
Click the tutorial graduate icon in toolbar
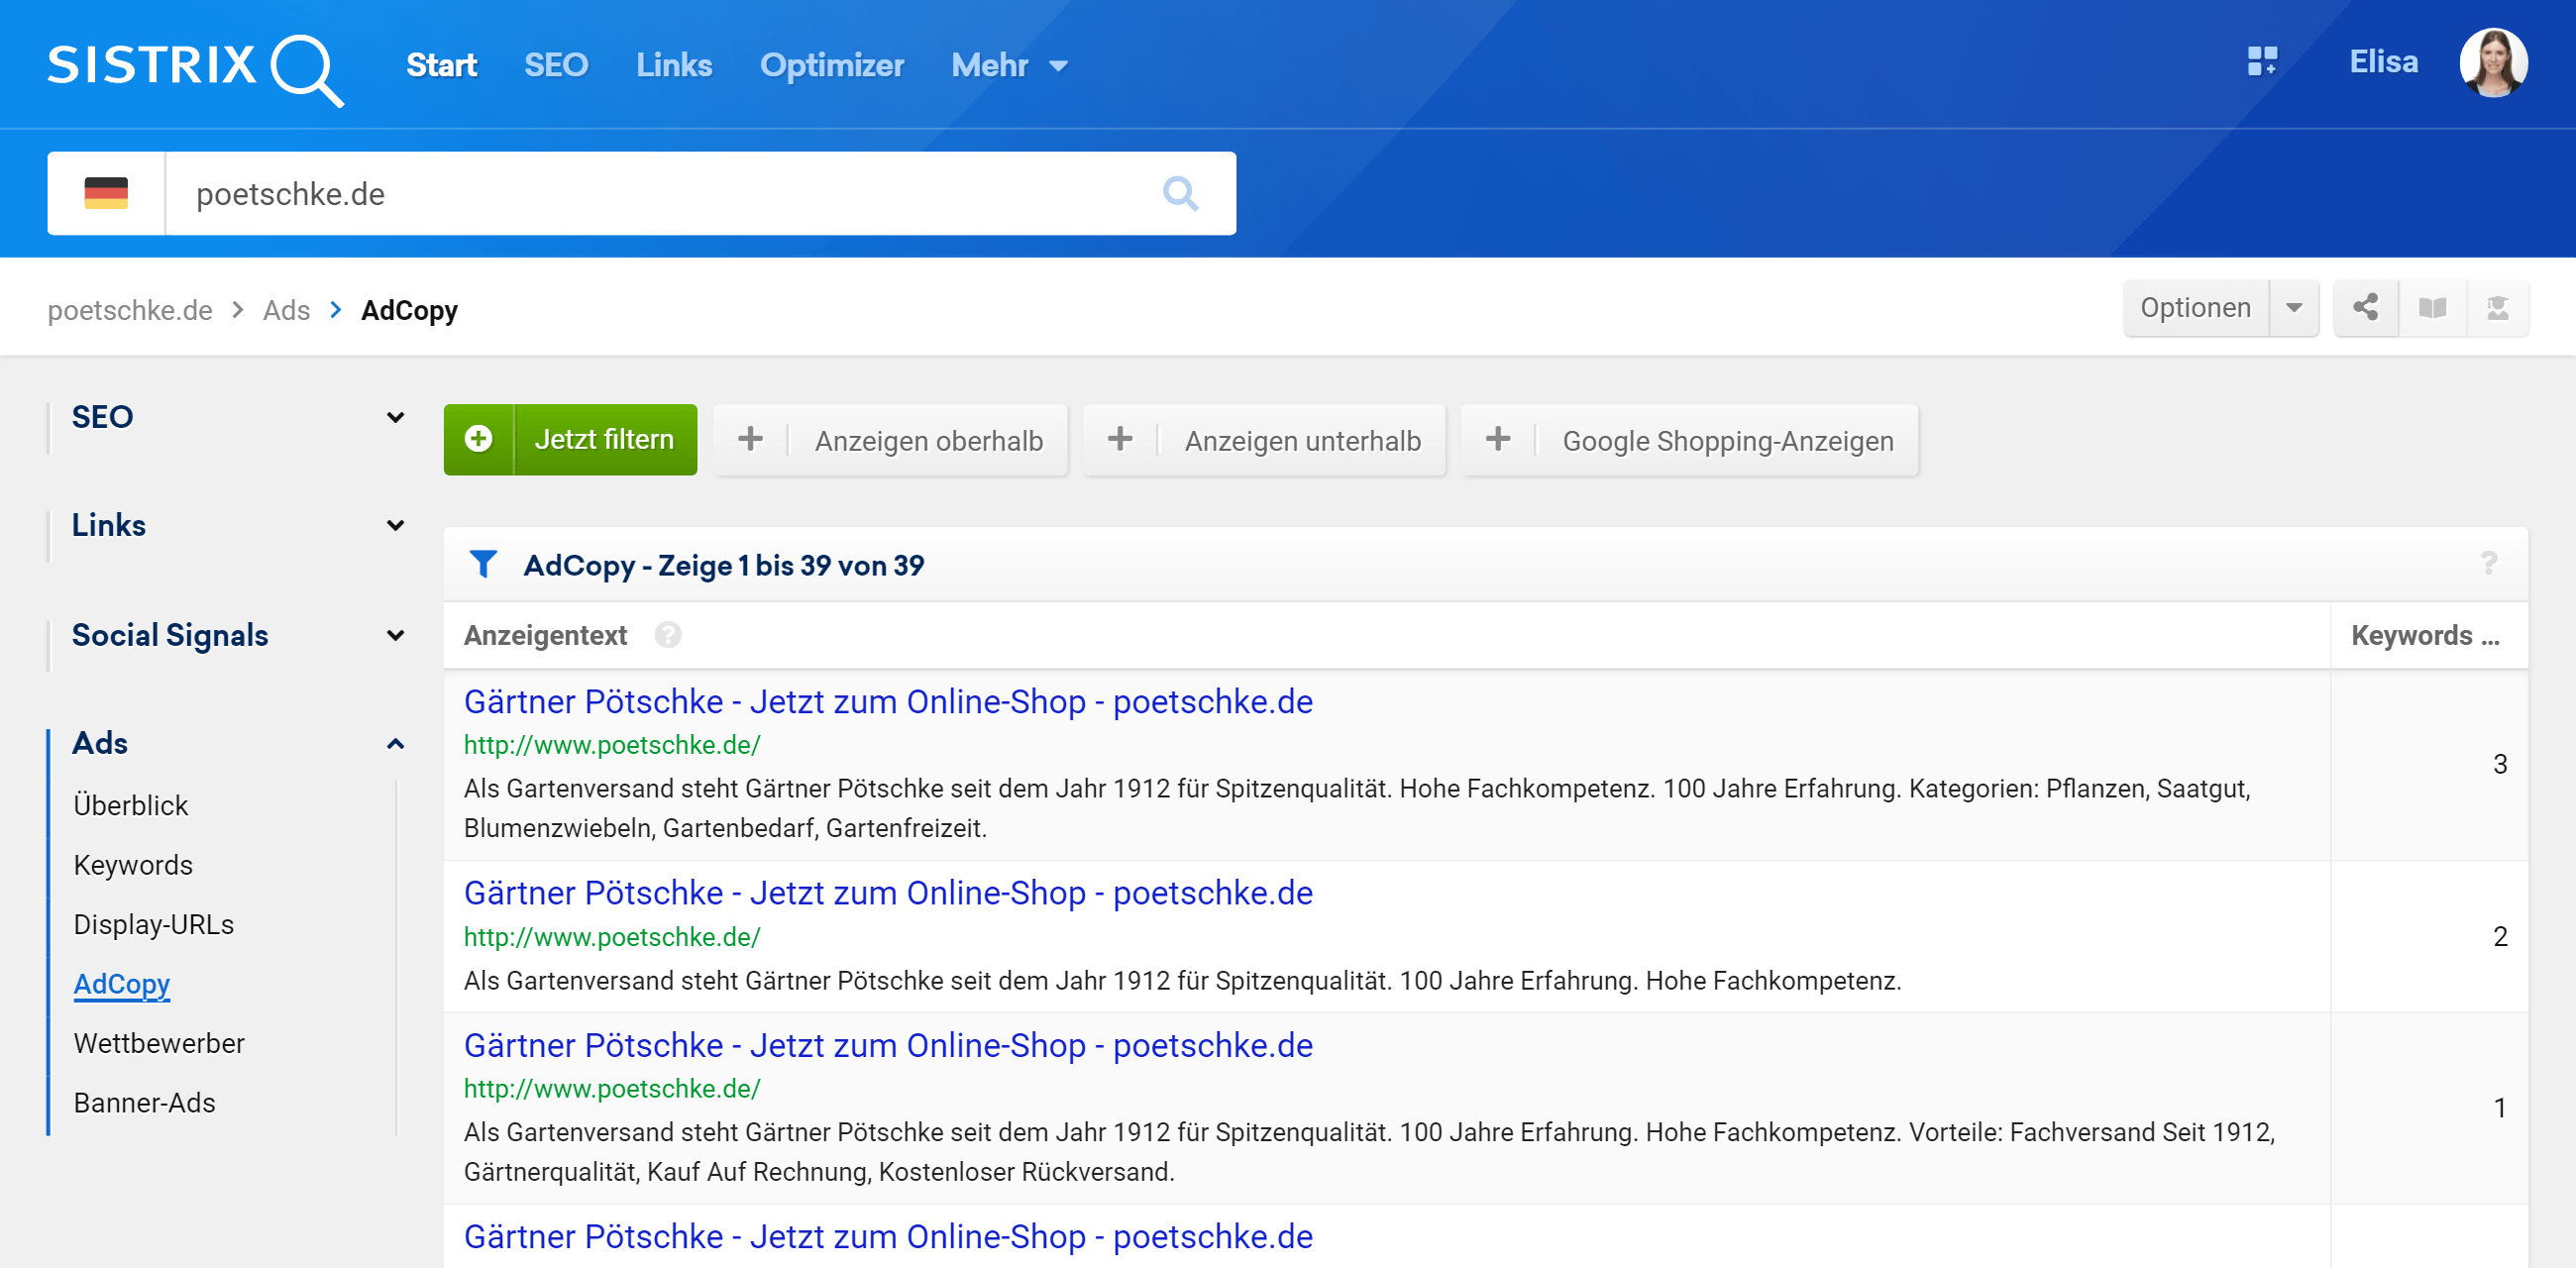click(2497, 308)
